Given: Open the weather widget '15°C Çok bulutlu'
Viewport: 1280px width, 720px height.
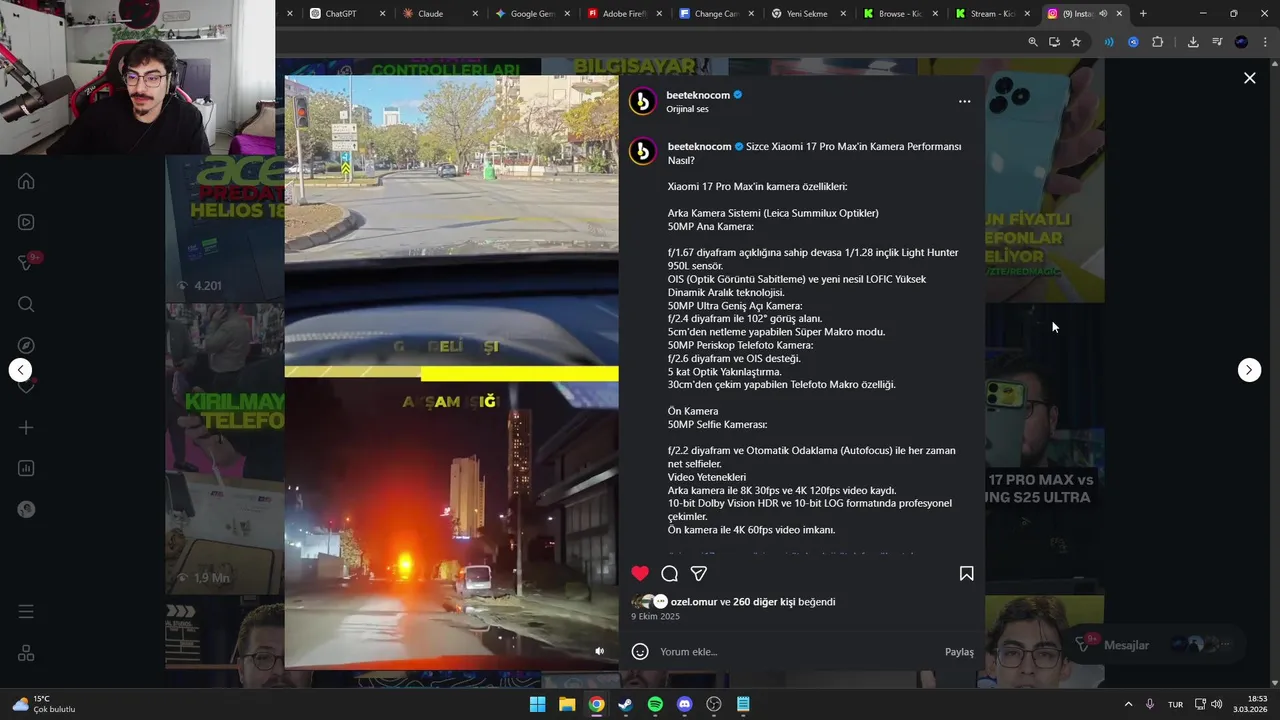Looking at the screenshot, I should pyautogui.click(x=44, y=704).
